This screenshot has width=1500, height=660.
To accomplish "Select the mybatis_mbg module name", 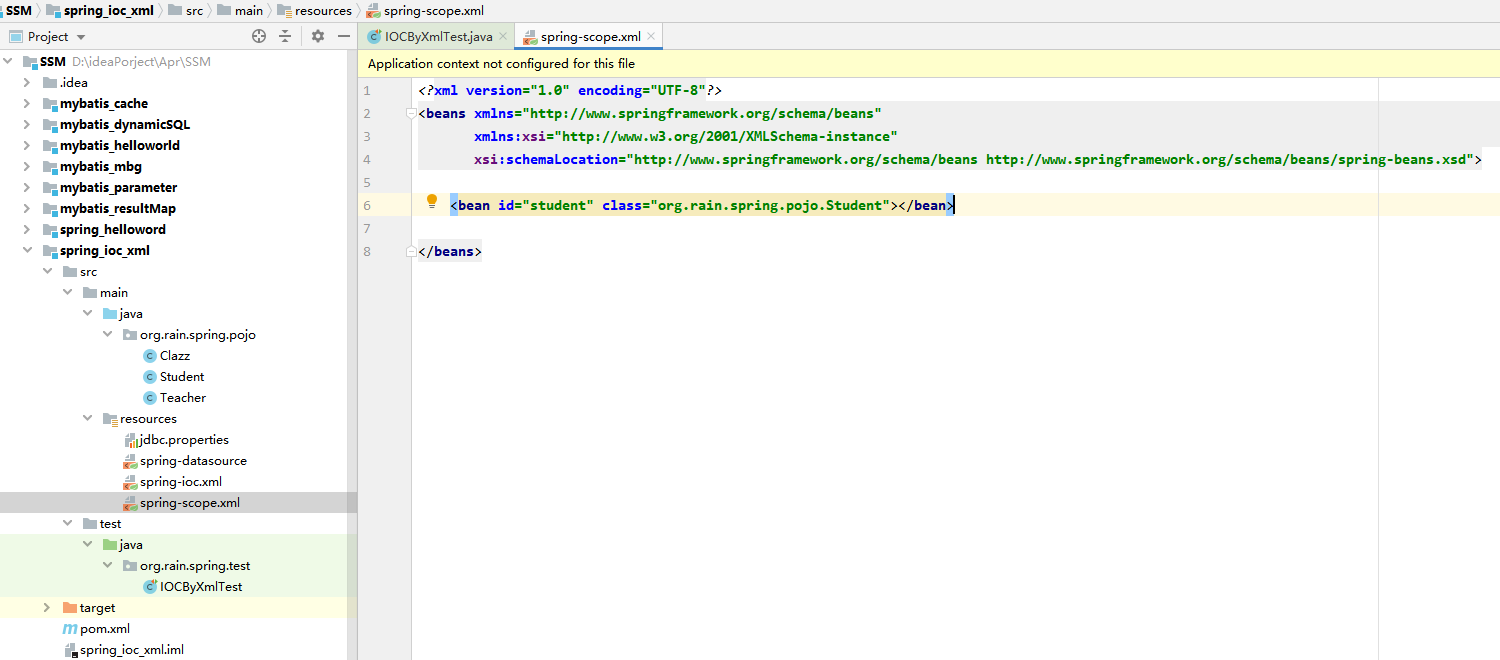I will (101, 167).
